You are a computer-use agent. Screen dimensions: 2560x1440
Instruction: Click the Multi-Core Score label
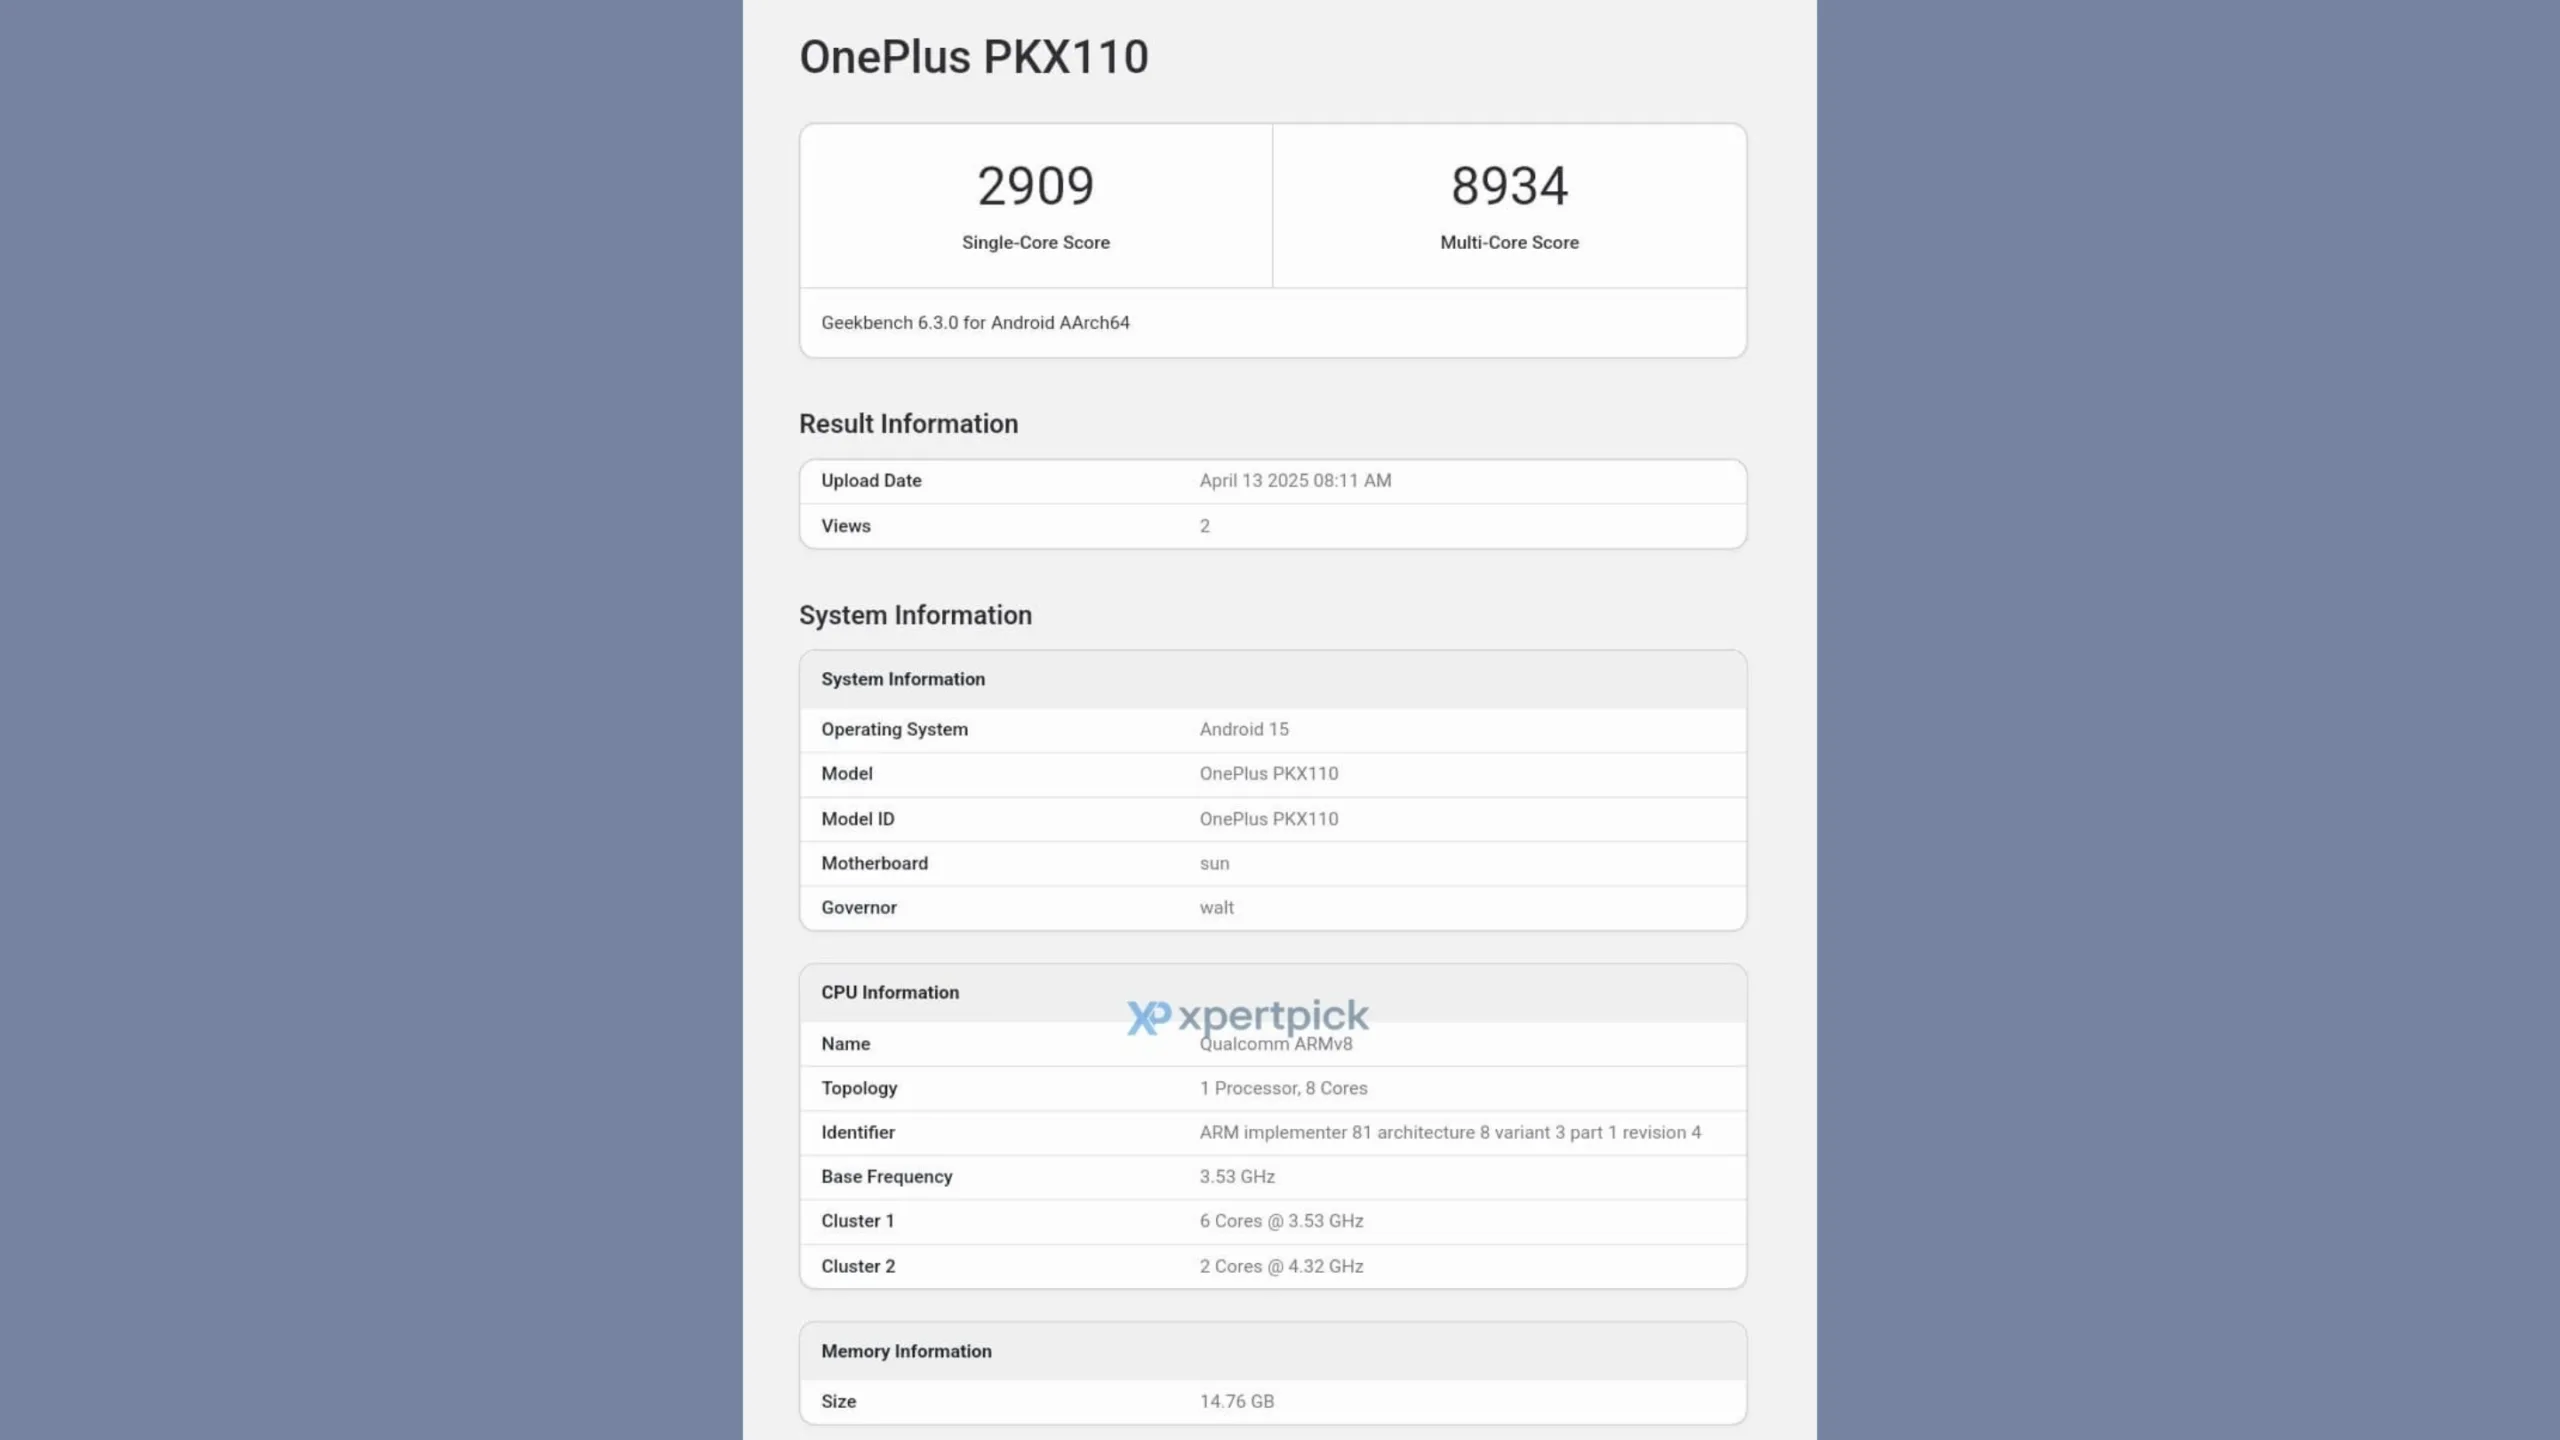1509,242
